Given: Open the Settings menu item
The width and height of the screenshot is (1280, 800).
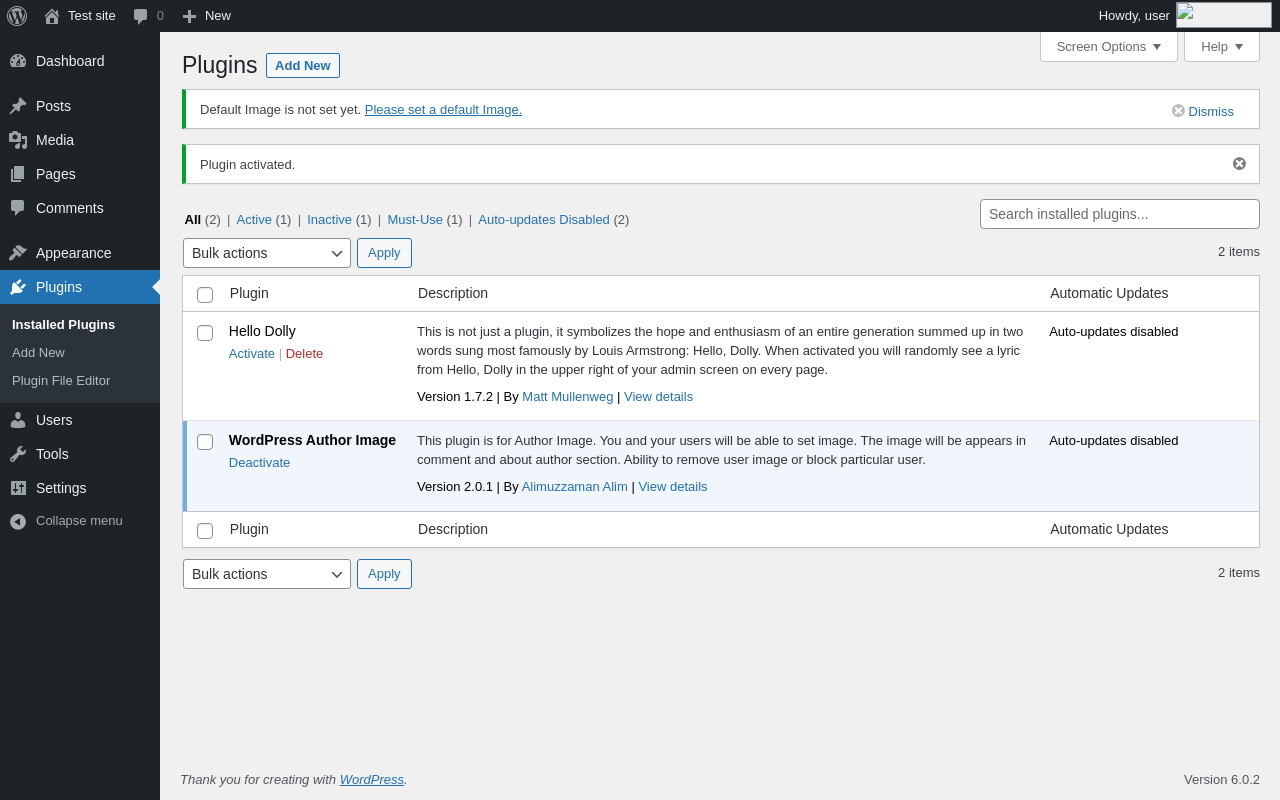Looking at the screenshot, I should 80,488.
